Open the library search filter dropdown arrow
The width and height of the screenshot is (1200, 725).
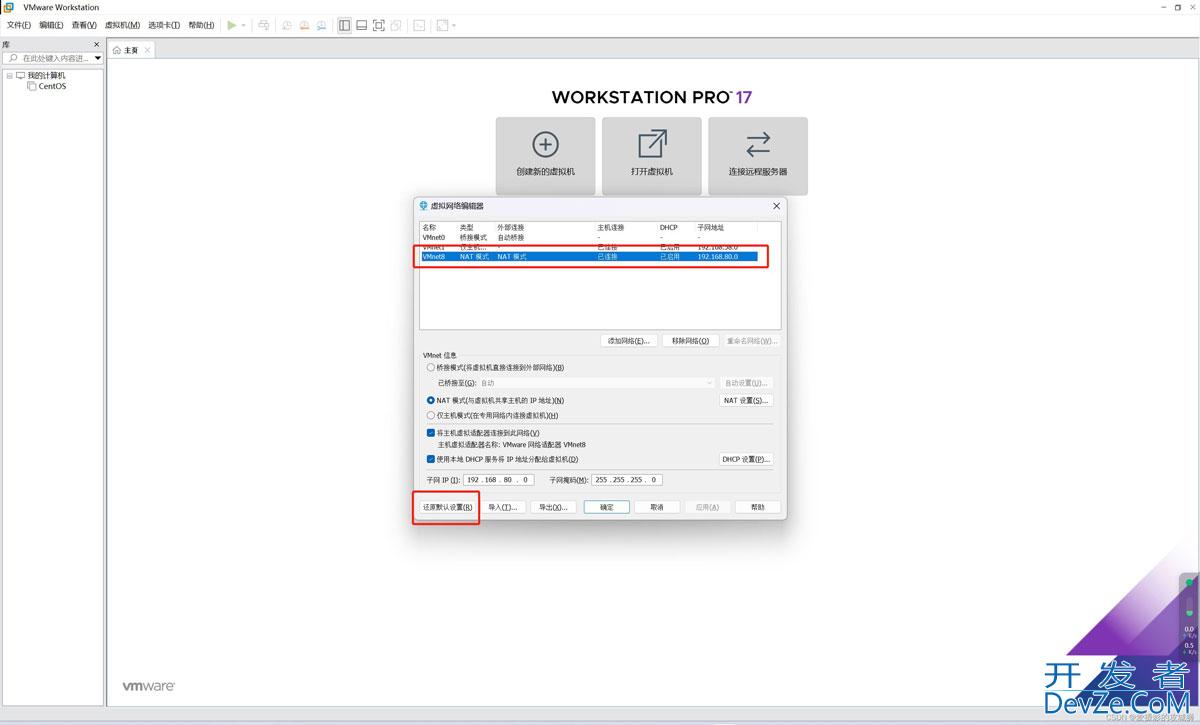[x=98, y=58]
